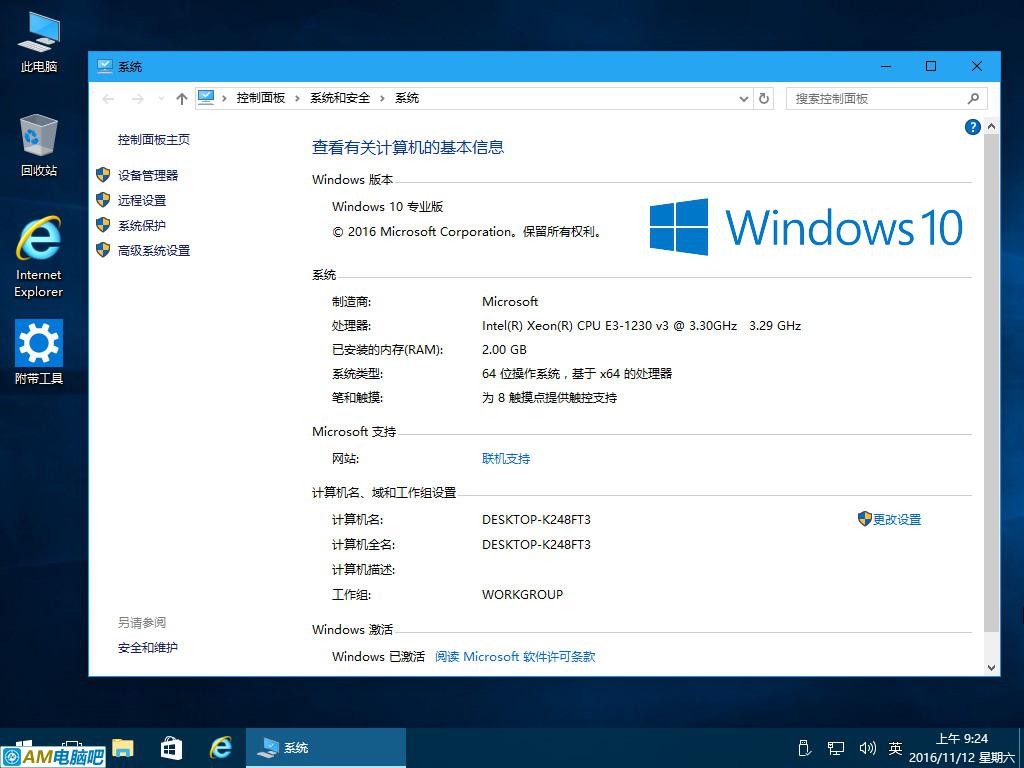Refresh the control panel page

[x=763, y=99]
